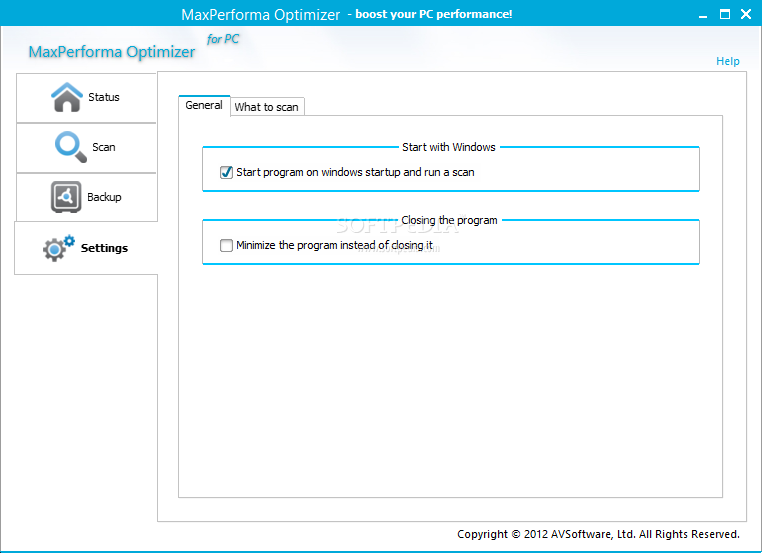
Task: Maximize the MaxPerforma Optimizer window
Action: tap(725, 14)
